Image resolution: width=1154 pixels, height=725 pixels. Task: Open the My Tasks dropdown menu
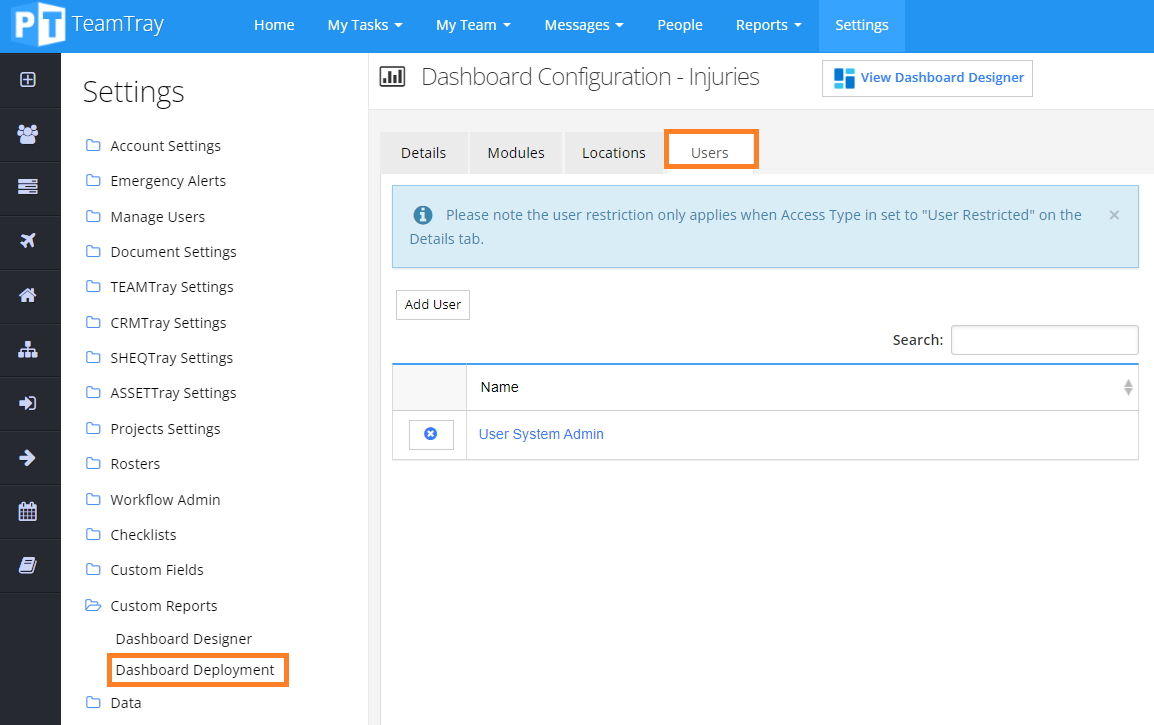(364, 25)
